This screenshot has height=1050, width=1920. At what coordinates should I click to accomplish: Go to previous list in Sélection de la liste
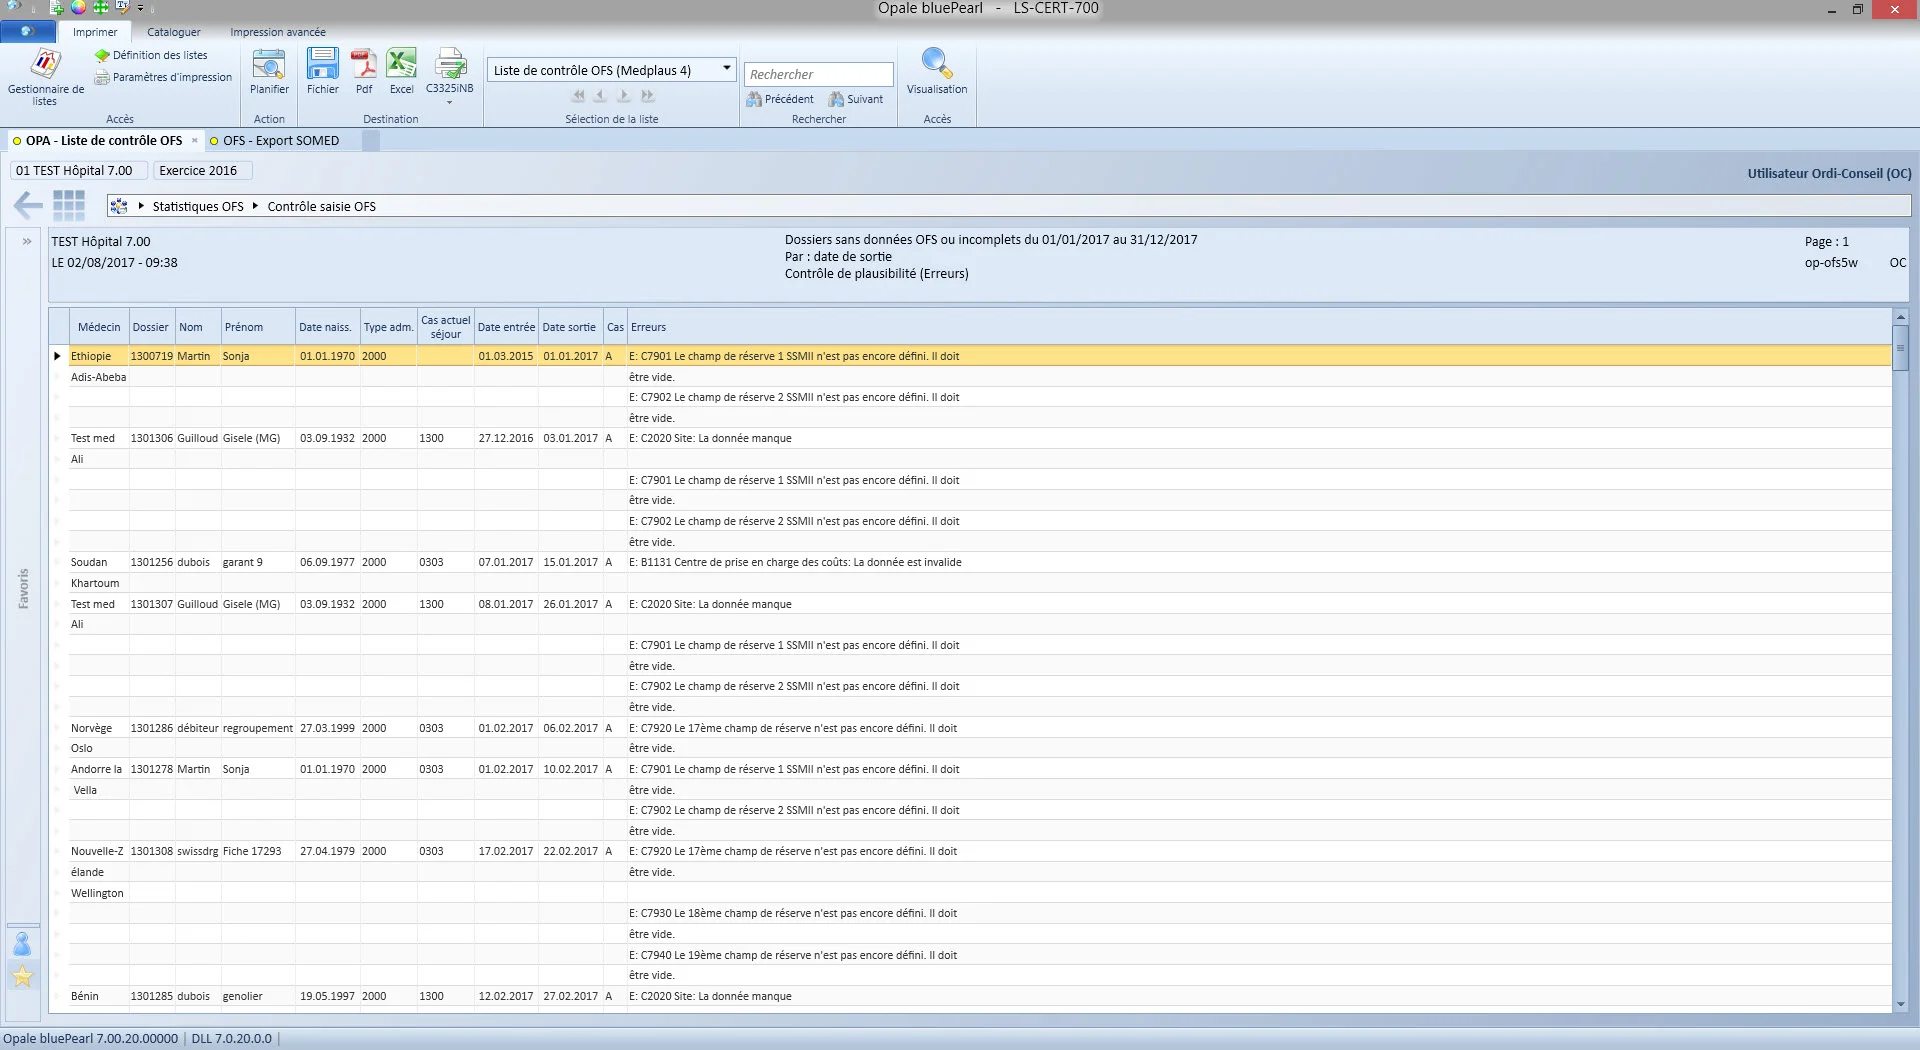click(x=600, y=96)
